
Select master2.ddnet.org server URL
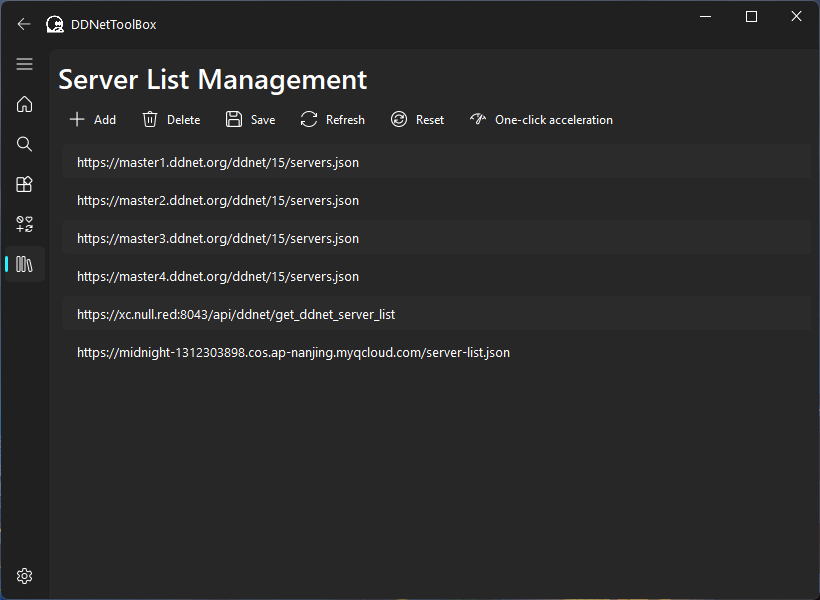pos(436,201)
